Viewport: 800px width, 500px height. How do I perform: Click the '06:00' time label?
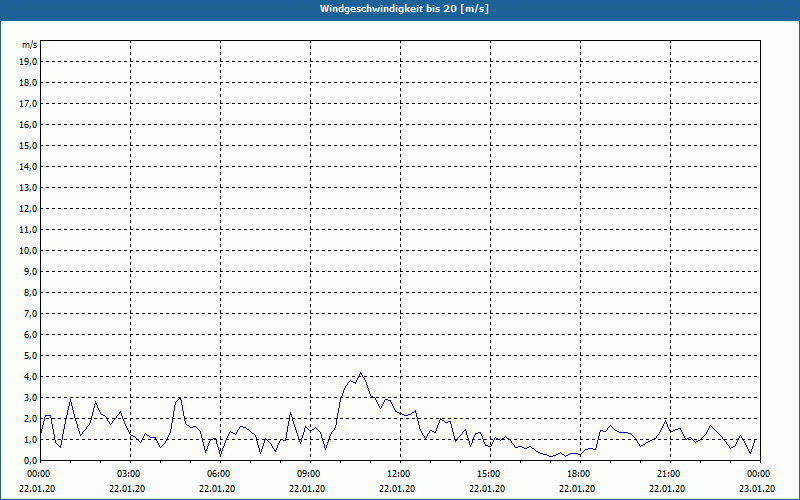[x=220, y=474]
